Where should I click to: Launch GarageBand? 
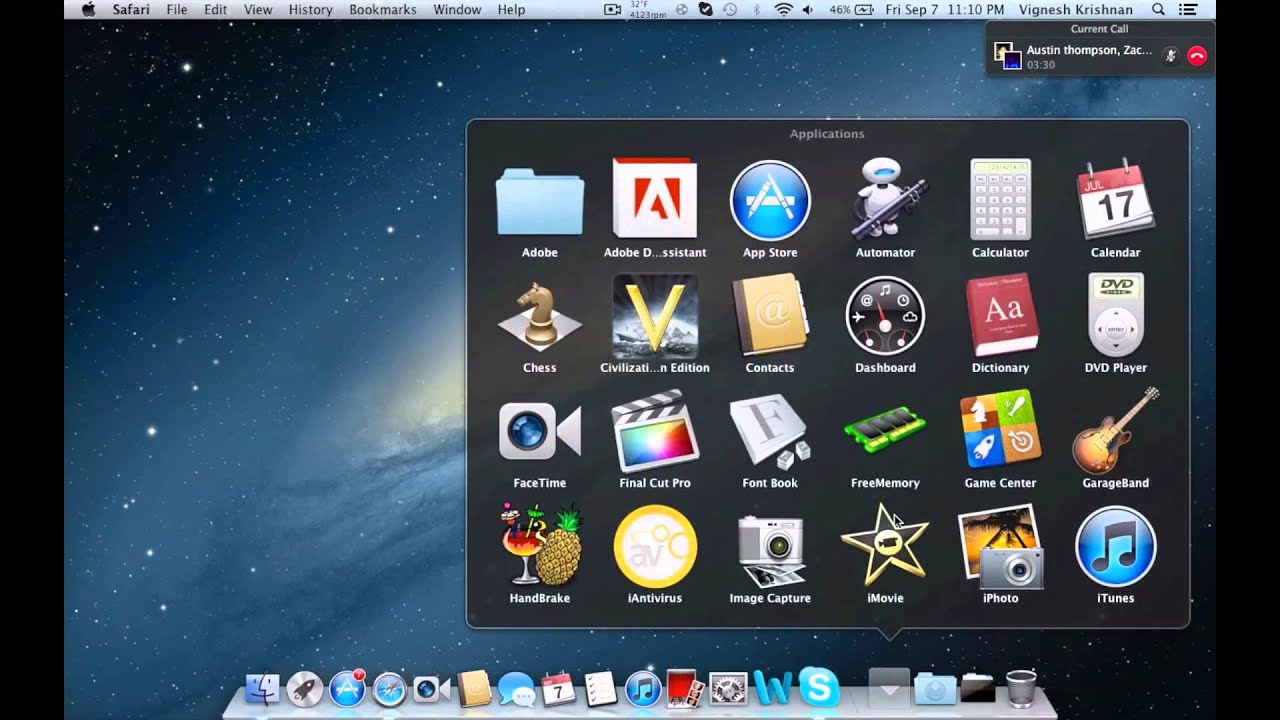(x=1115, y=430)
